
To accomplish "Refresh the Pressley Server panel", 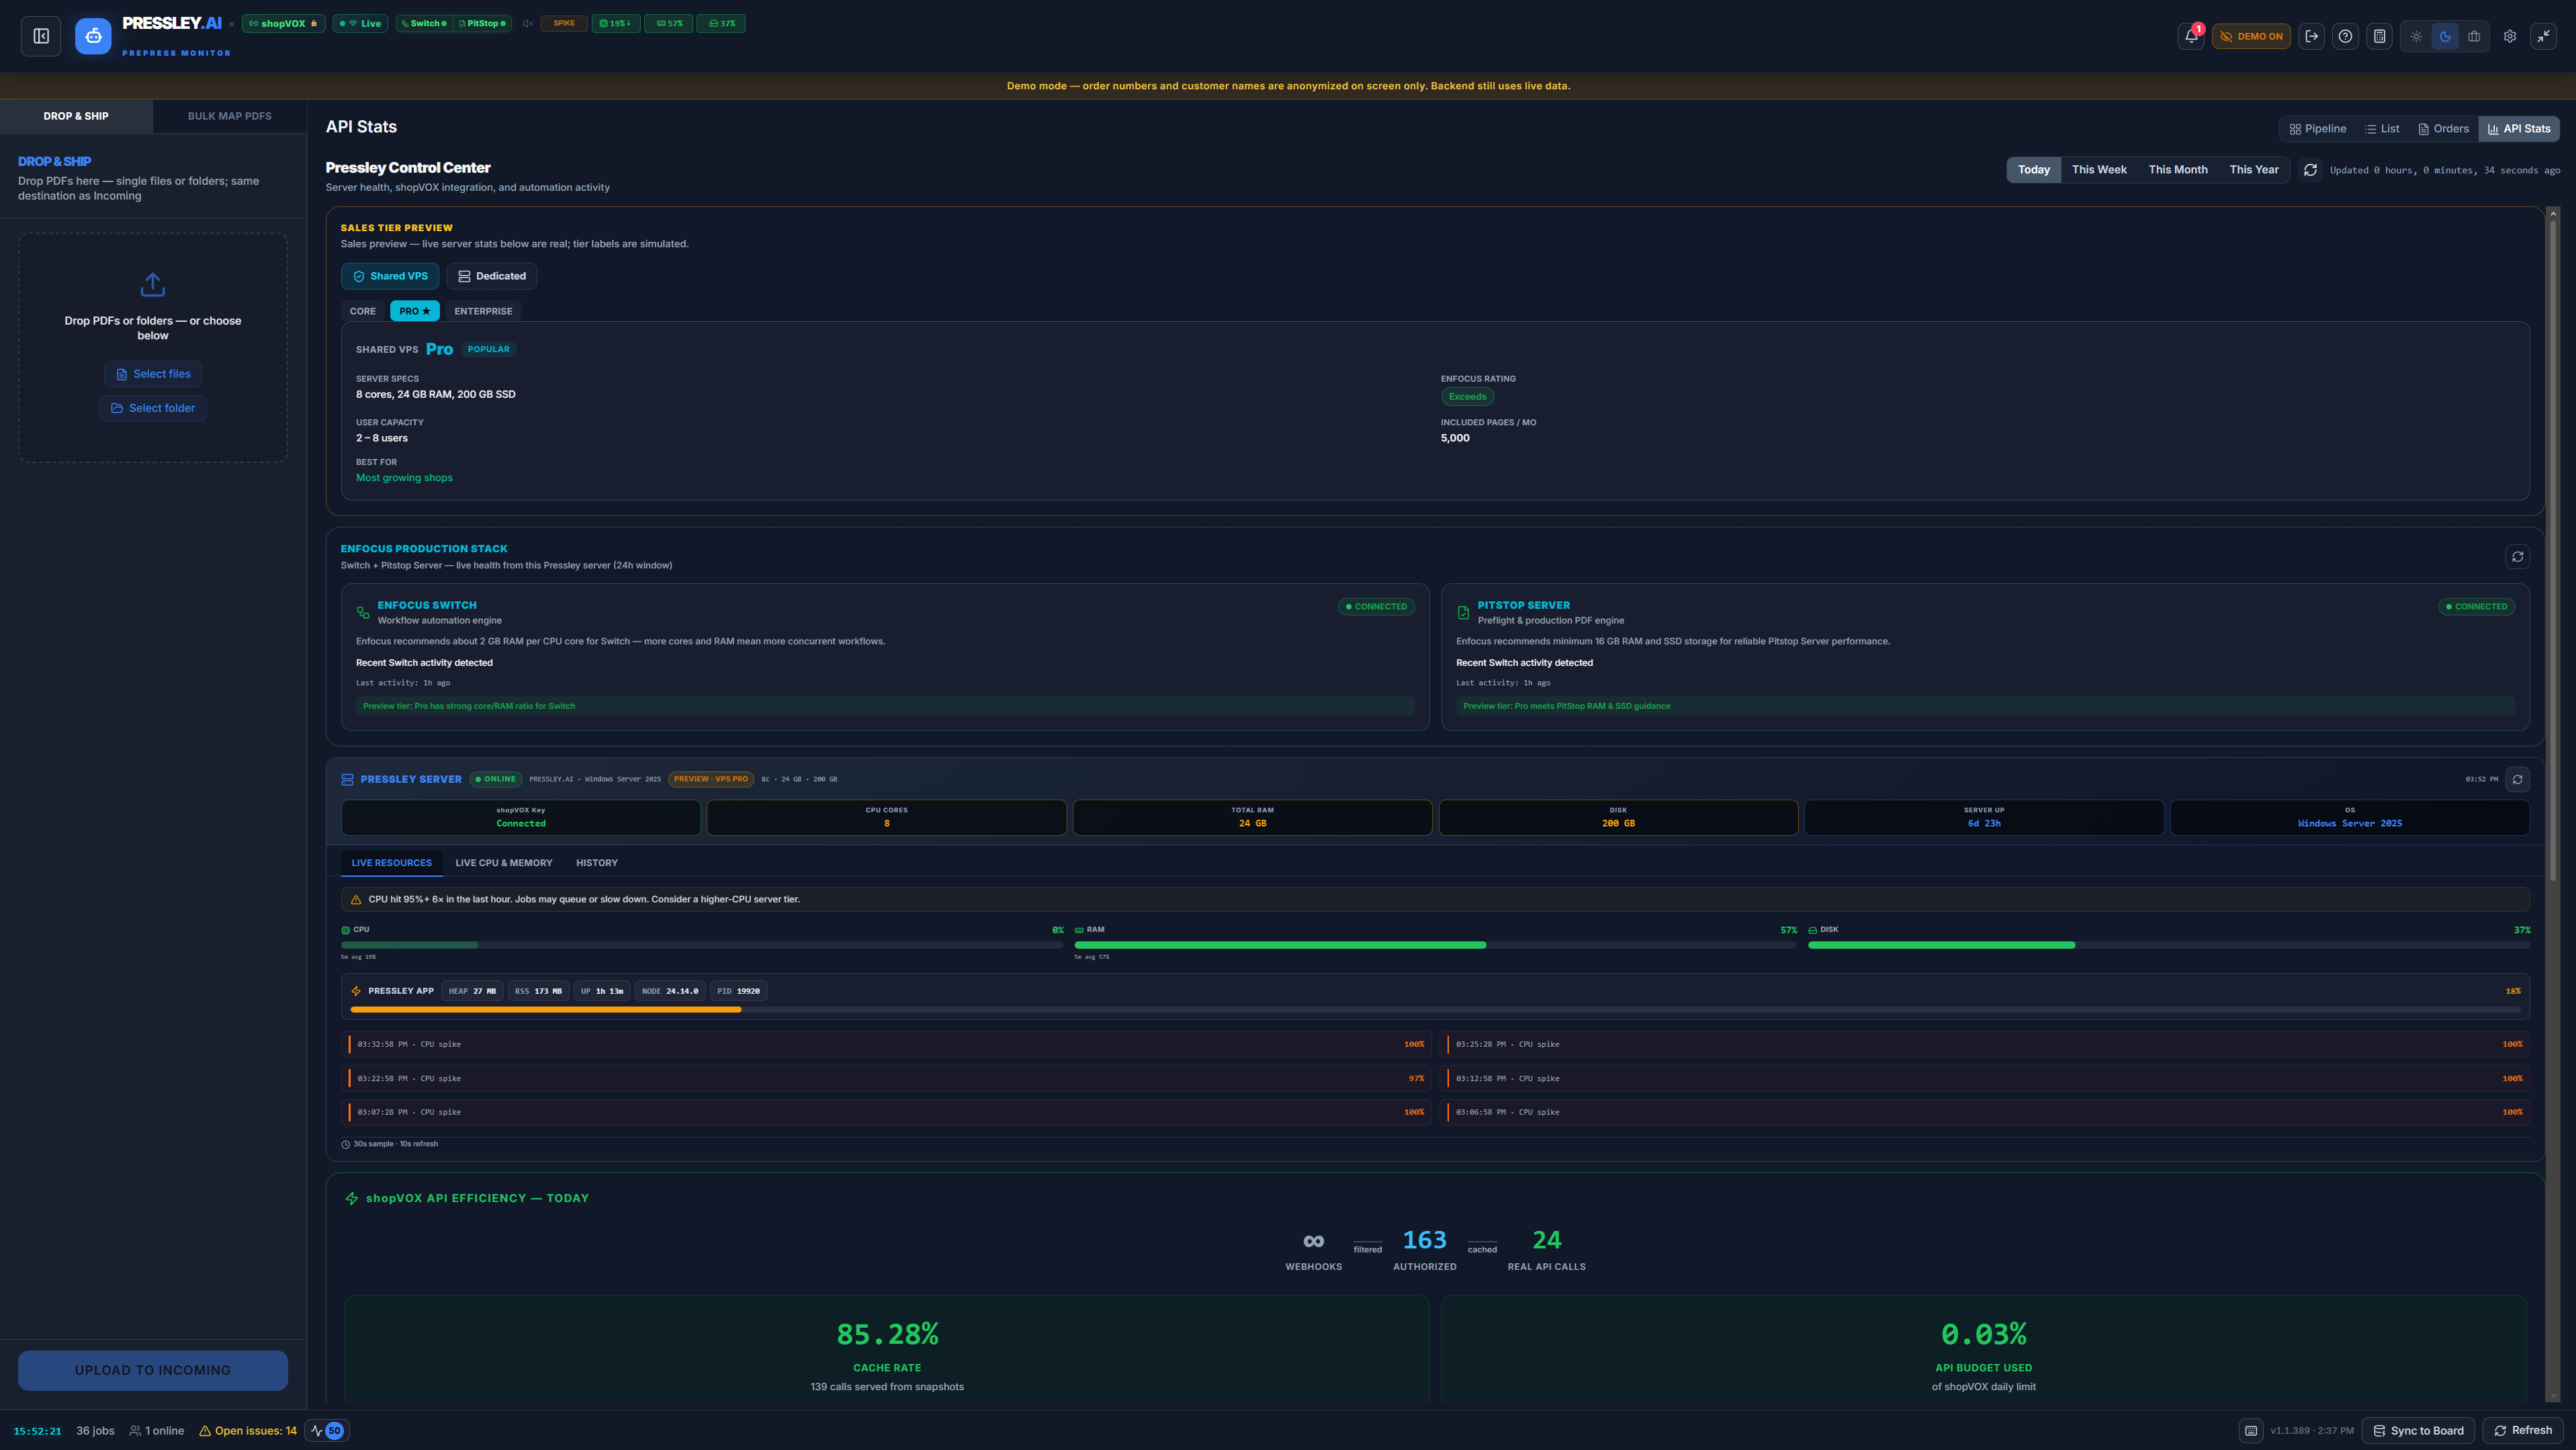I will click(2517, 779).
